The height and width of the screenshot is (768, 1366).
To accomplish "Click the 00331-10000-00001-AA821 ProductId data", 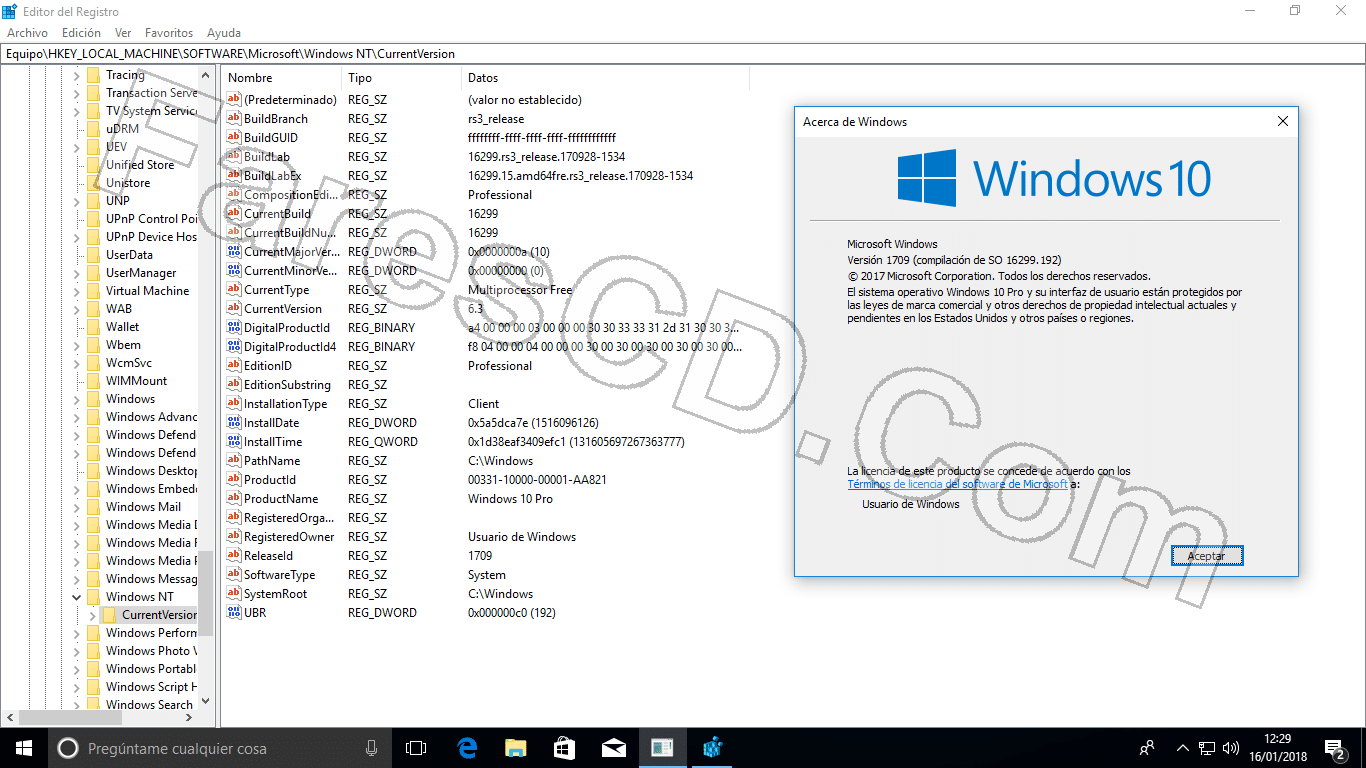I will point(537,480).
